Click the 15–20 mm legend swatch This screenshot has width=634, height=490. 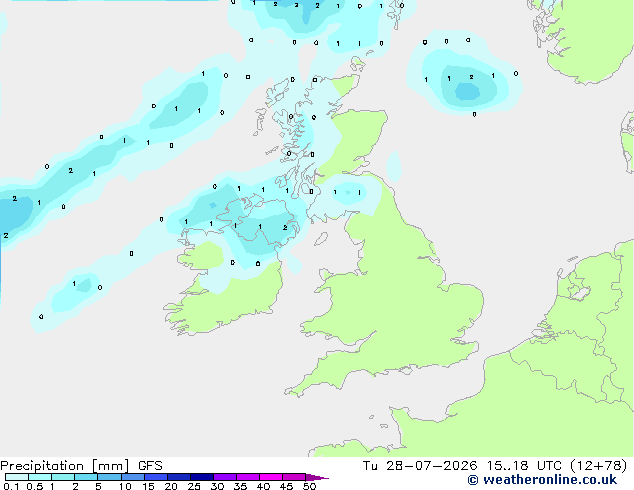(156, 477)
